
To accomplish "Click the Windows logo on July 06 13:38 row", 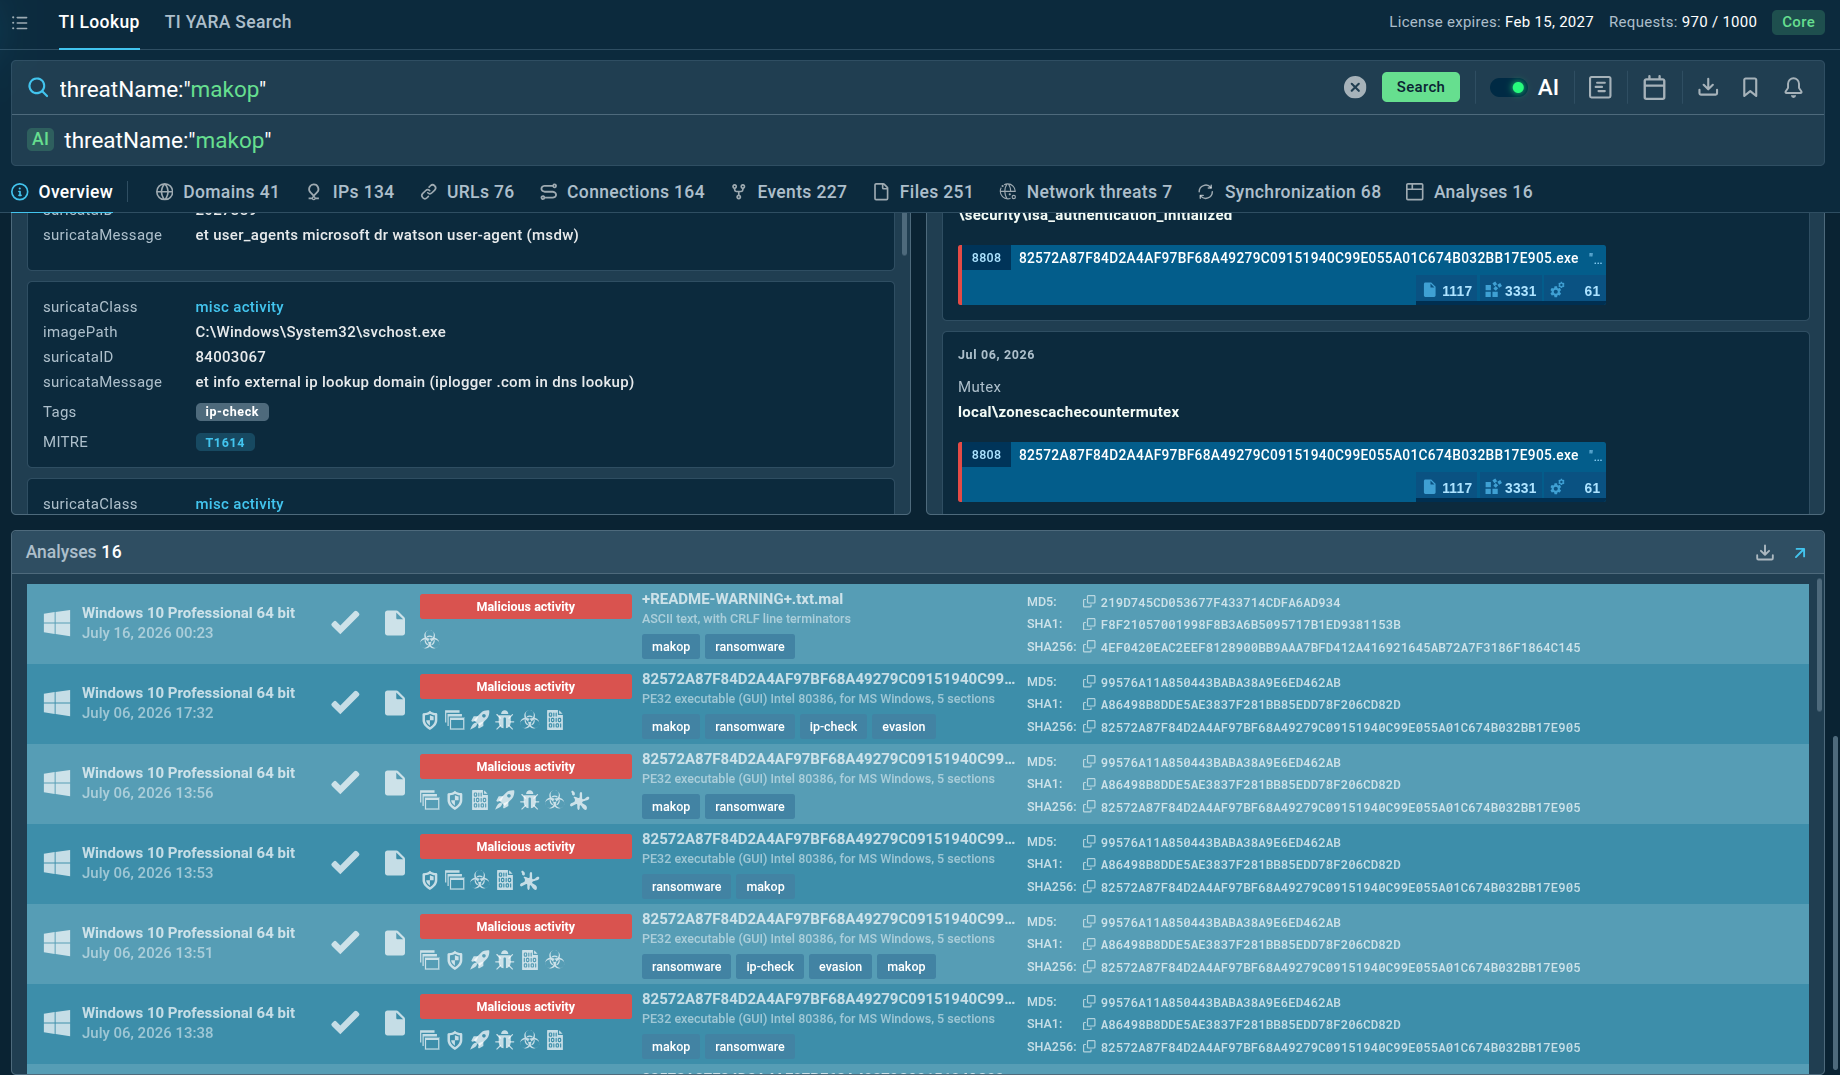I will [x=57, y=1023].
